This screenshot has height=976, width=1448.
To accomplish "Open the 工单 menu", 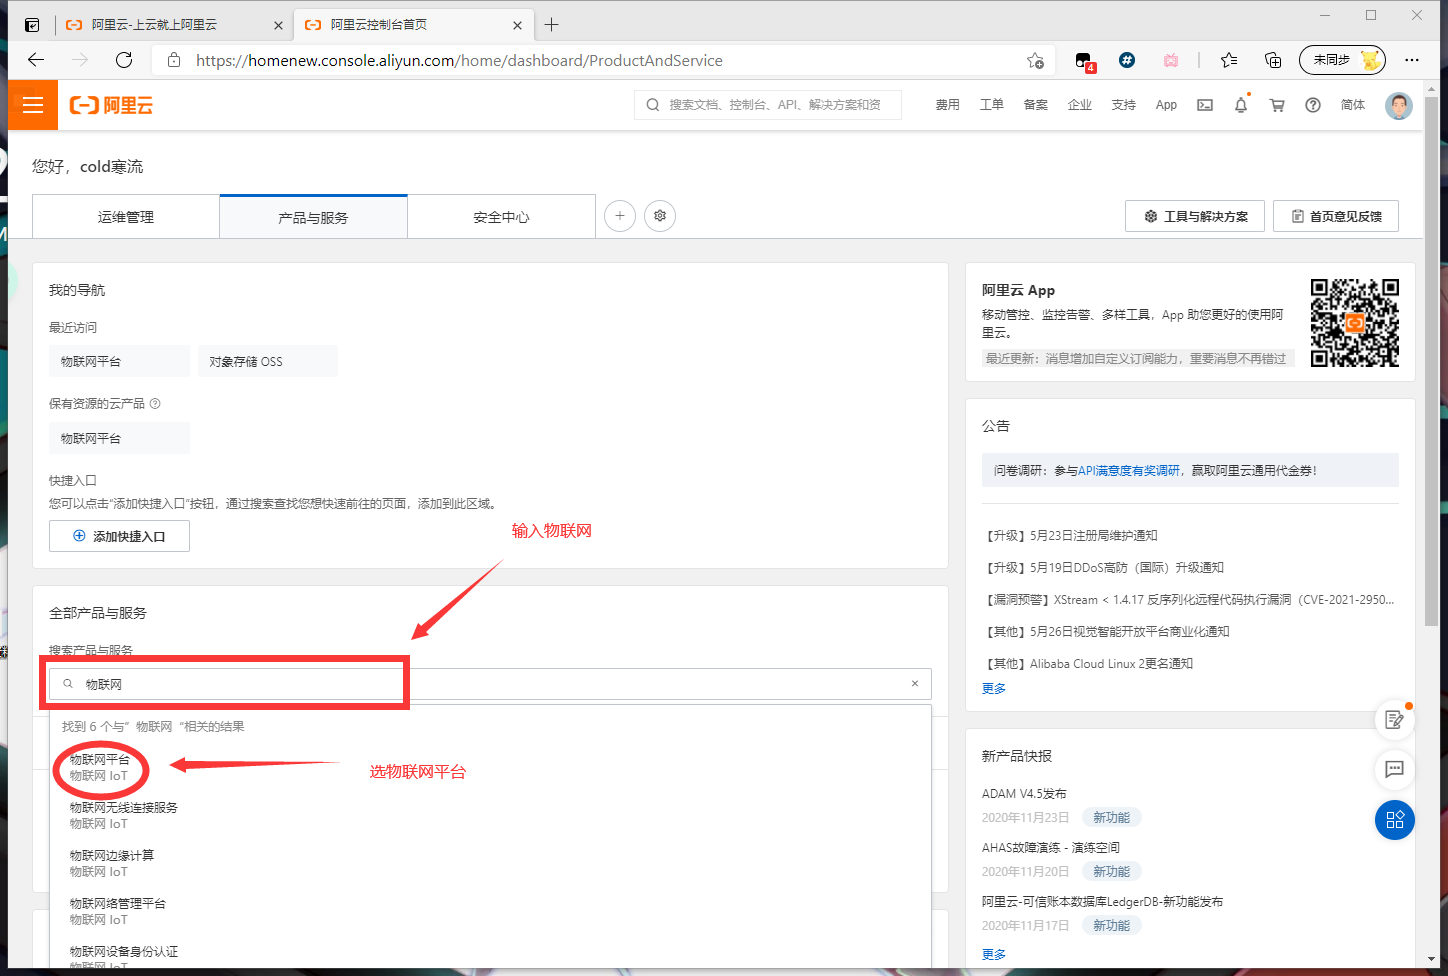I will pyautogui.click(x=992, y=105).
